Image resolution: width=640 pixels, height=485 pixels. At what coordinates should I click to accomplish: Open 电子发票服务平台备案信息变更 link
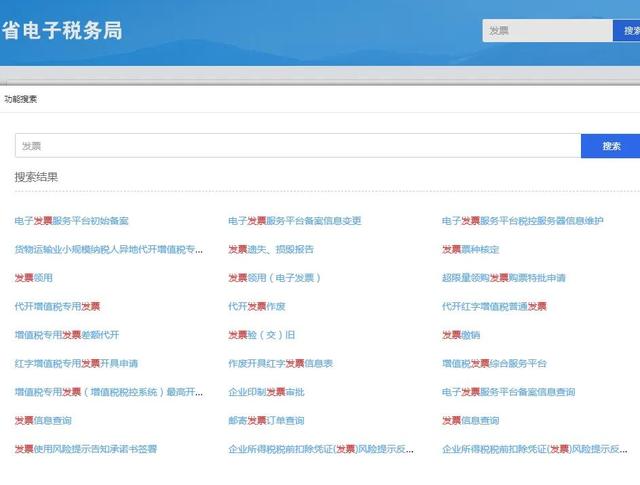[294, 220]
